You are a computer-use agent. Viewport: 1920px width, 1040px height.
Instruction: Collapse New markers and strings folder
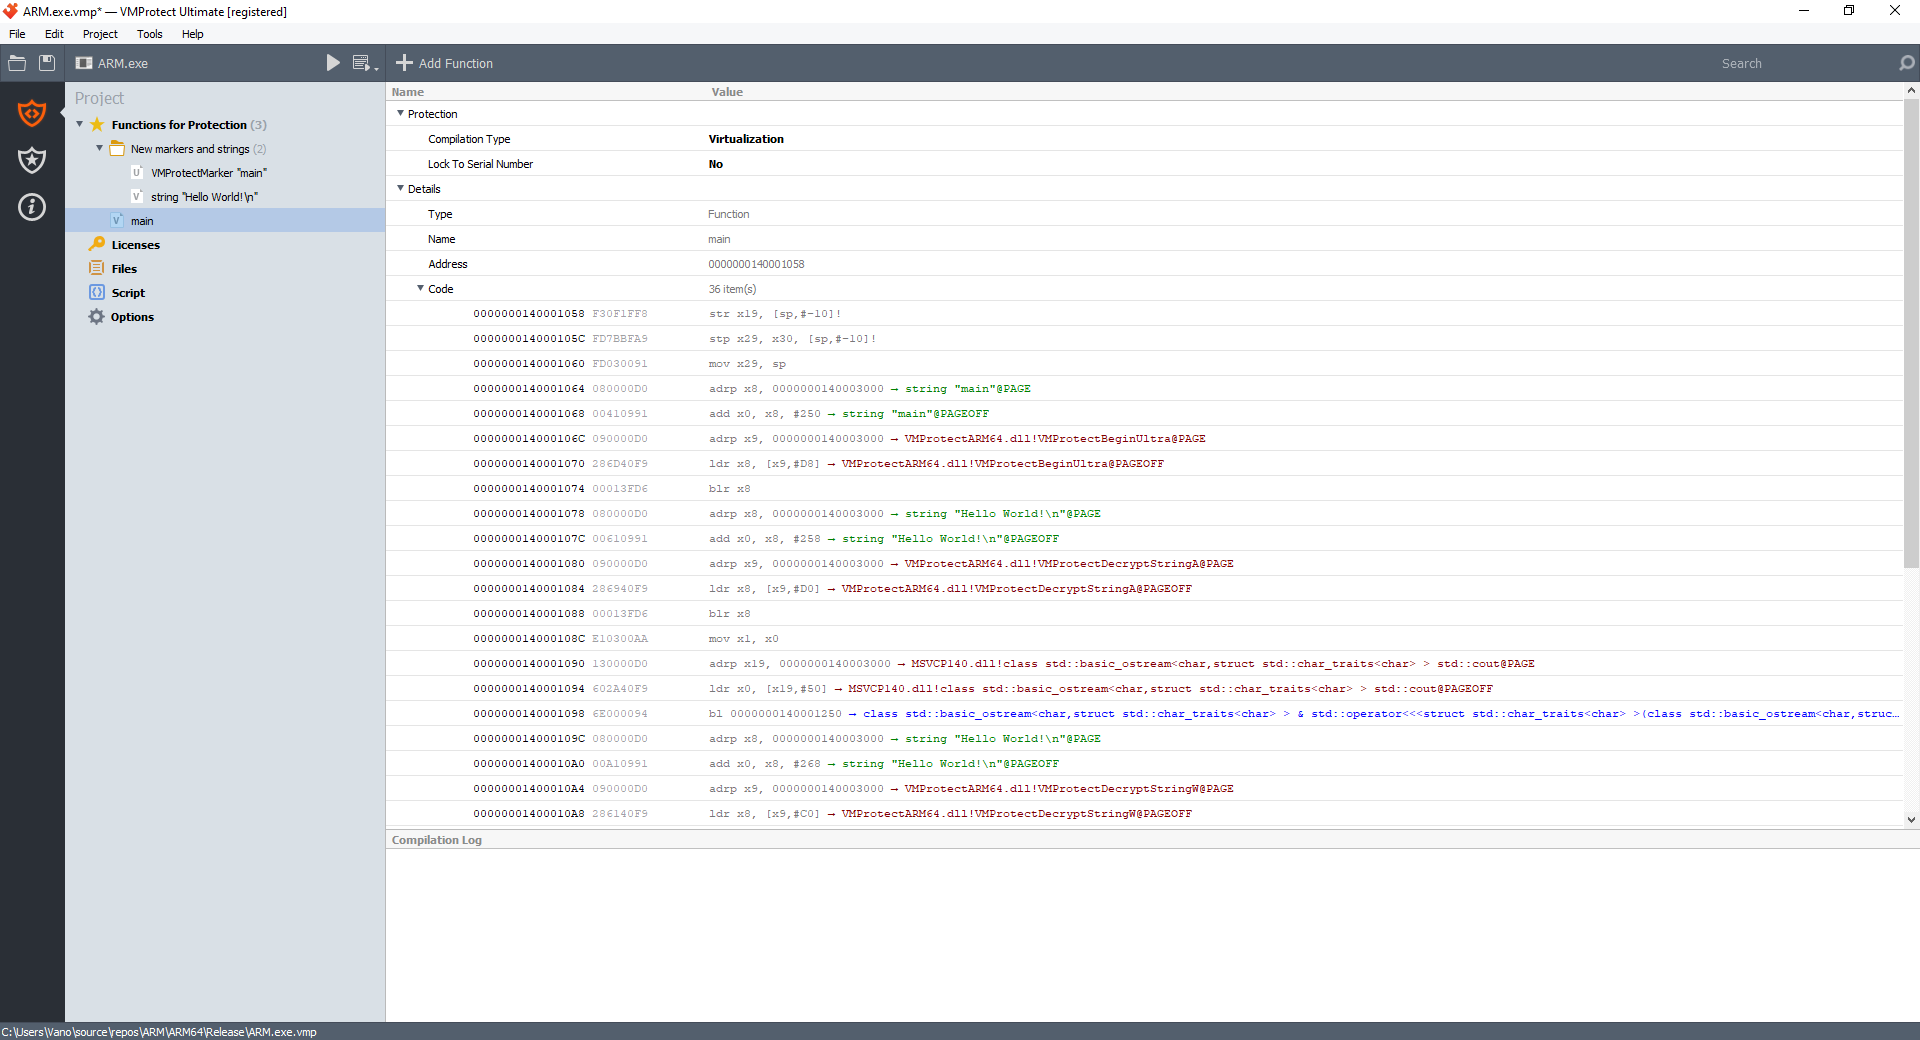(99, 148)
